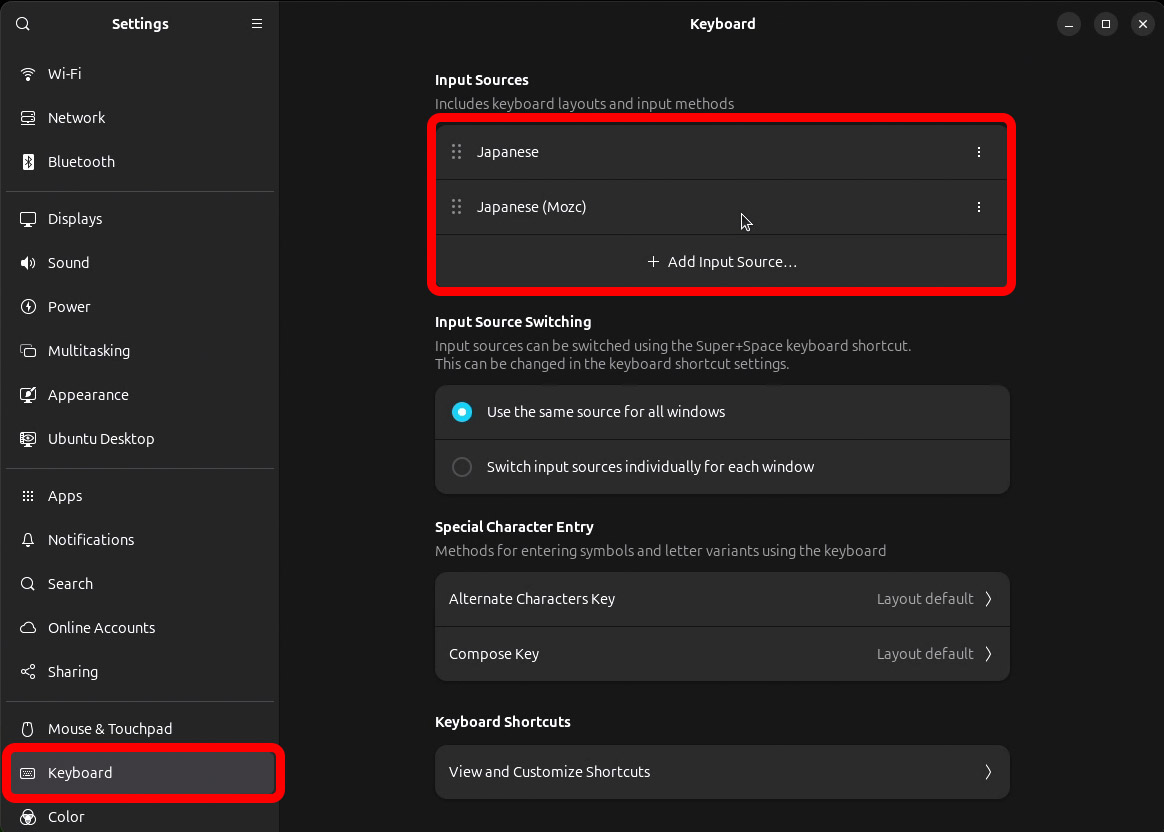Open View and Customize Shortcuts
Image resolution: width=1164 pixels, height=832 pixels.
(x=722, y=772)
